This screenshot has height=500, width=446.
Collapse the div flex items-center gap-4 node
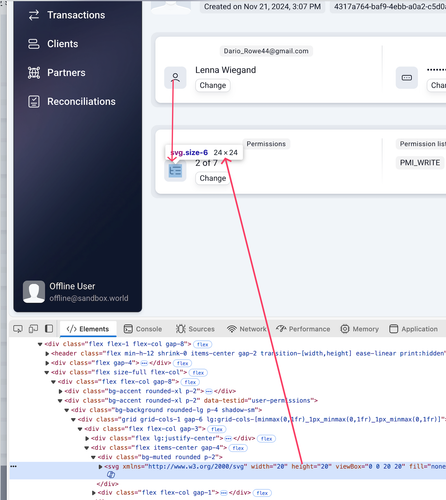tap(87, 448)
